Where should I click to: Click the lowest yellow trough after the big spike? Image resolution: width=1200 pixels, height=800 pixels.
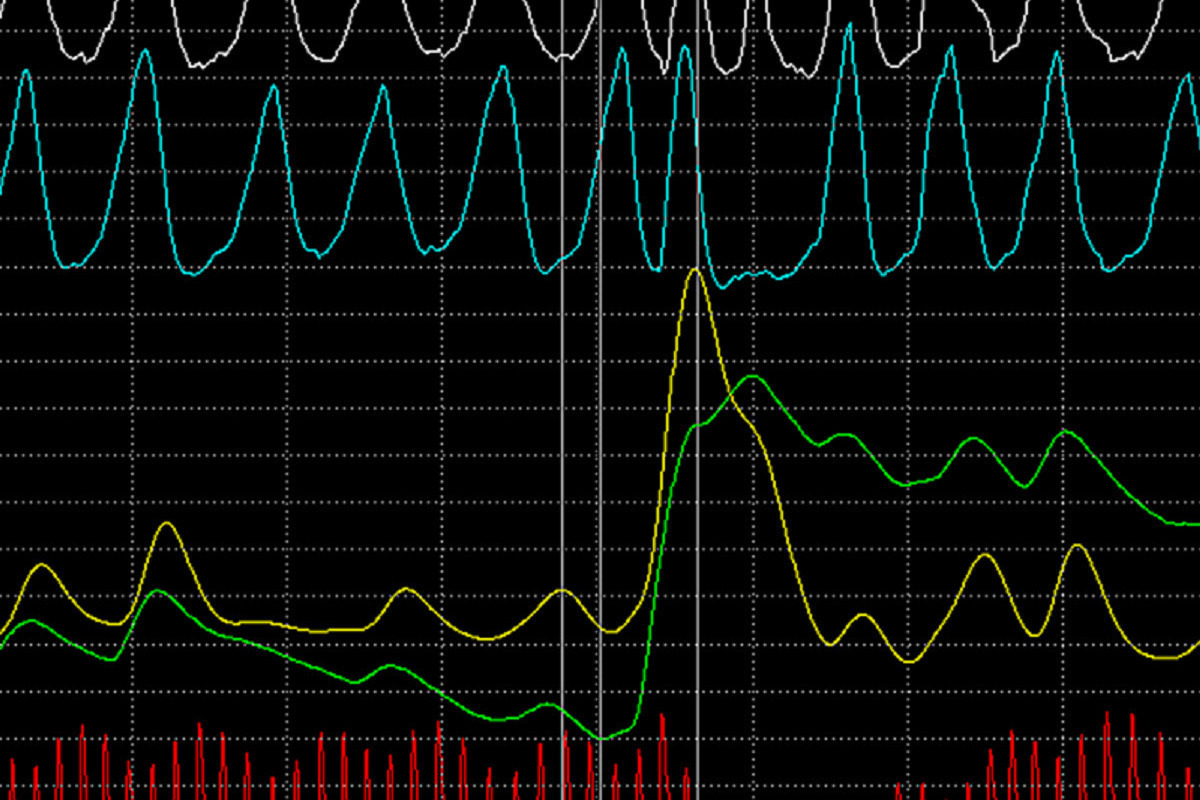tap(909, 661)
